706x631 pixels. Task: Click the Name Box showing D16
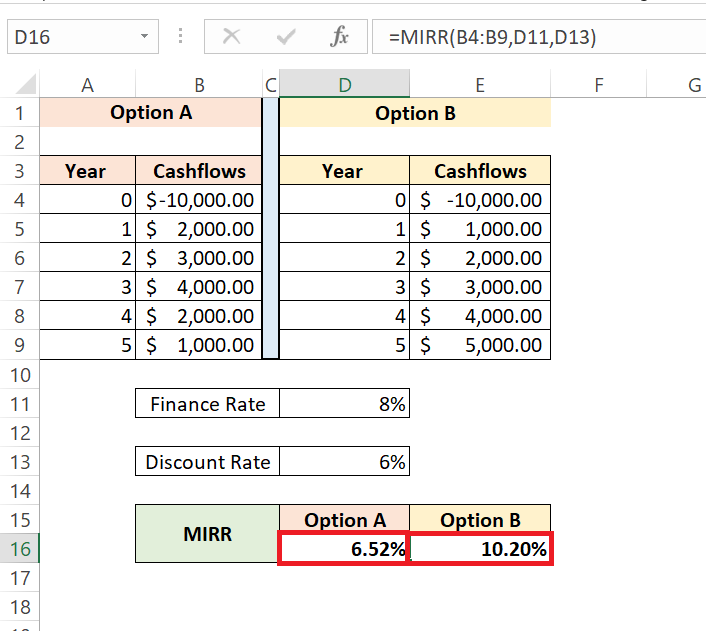(x=83, y=36)
